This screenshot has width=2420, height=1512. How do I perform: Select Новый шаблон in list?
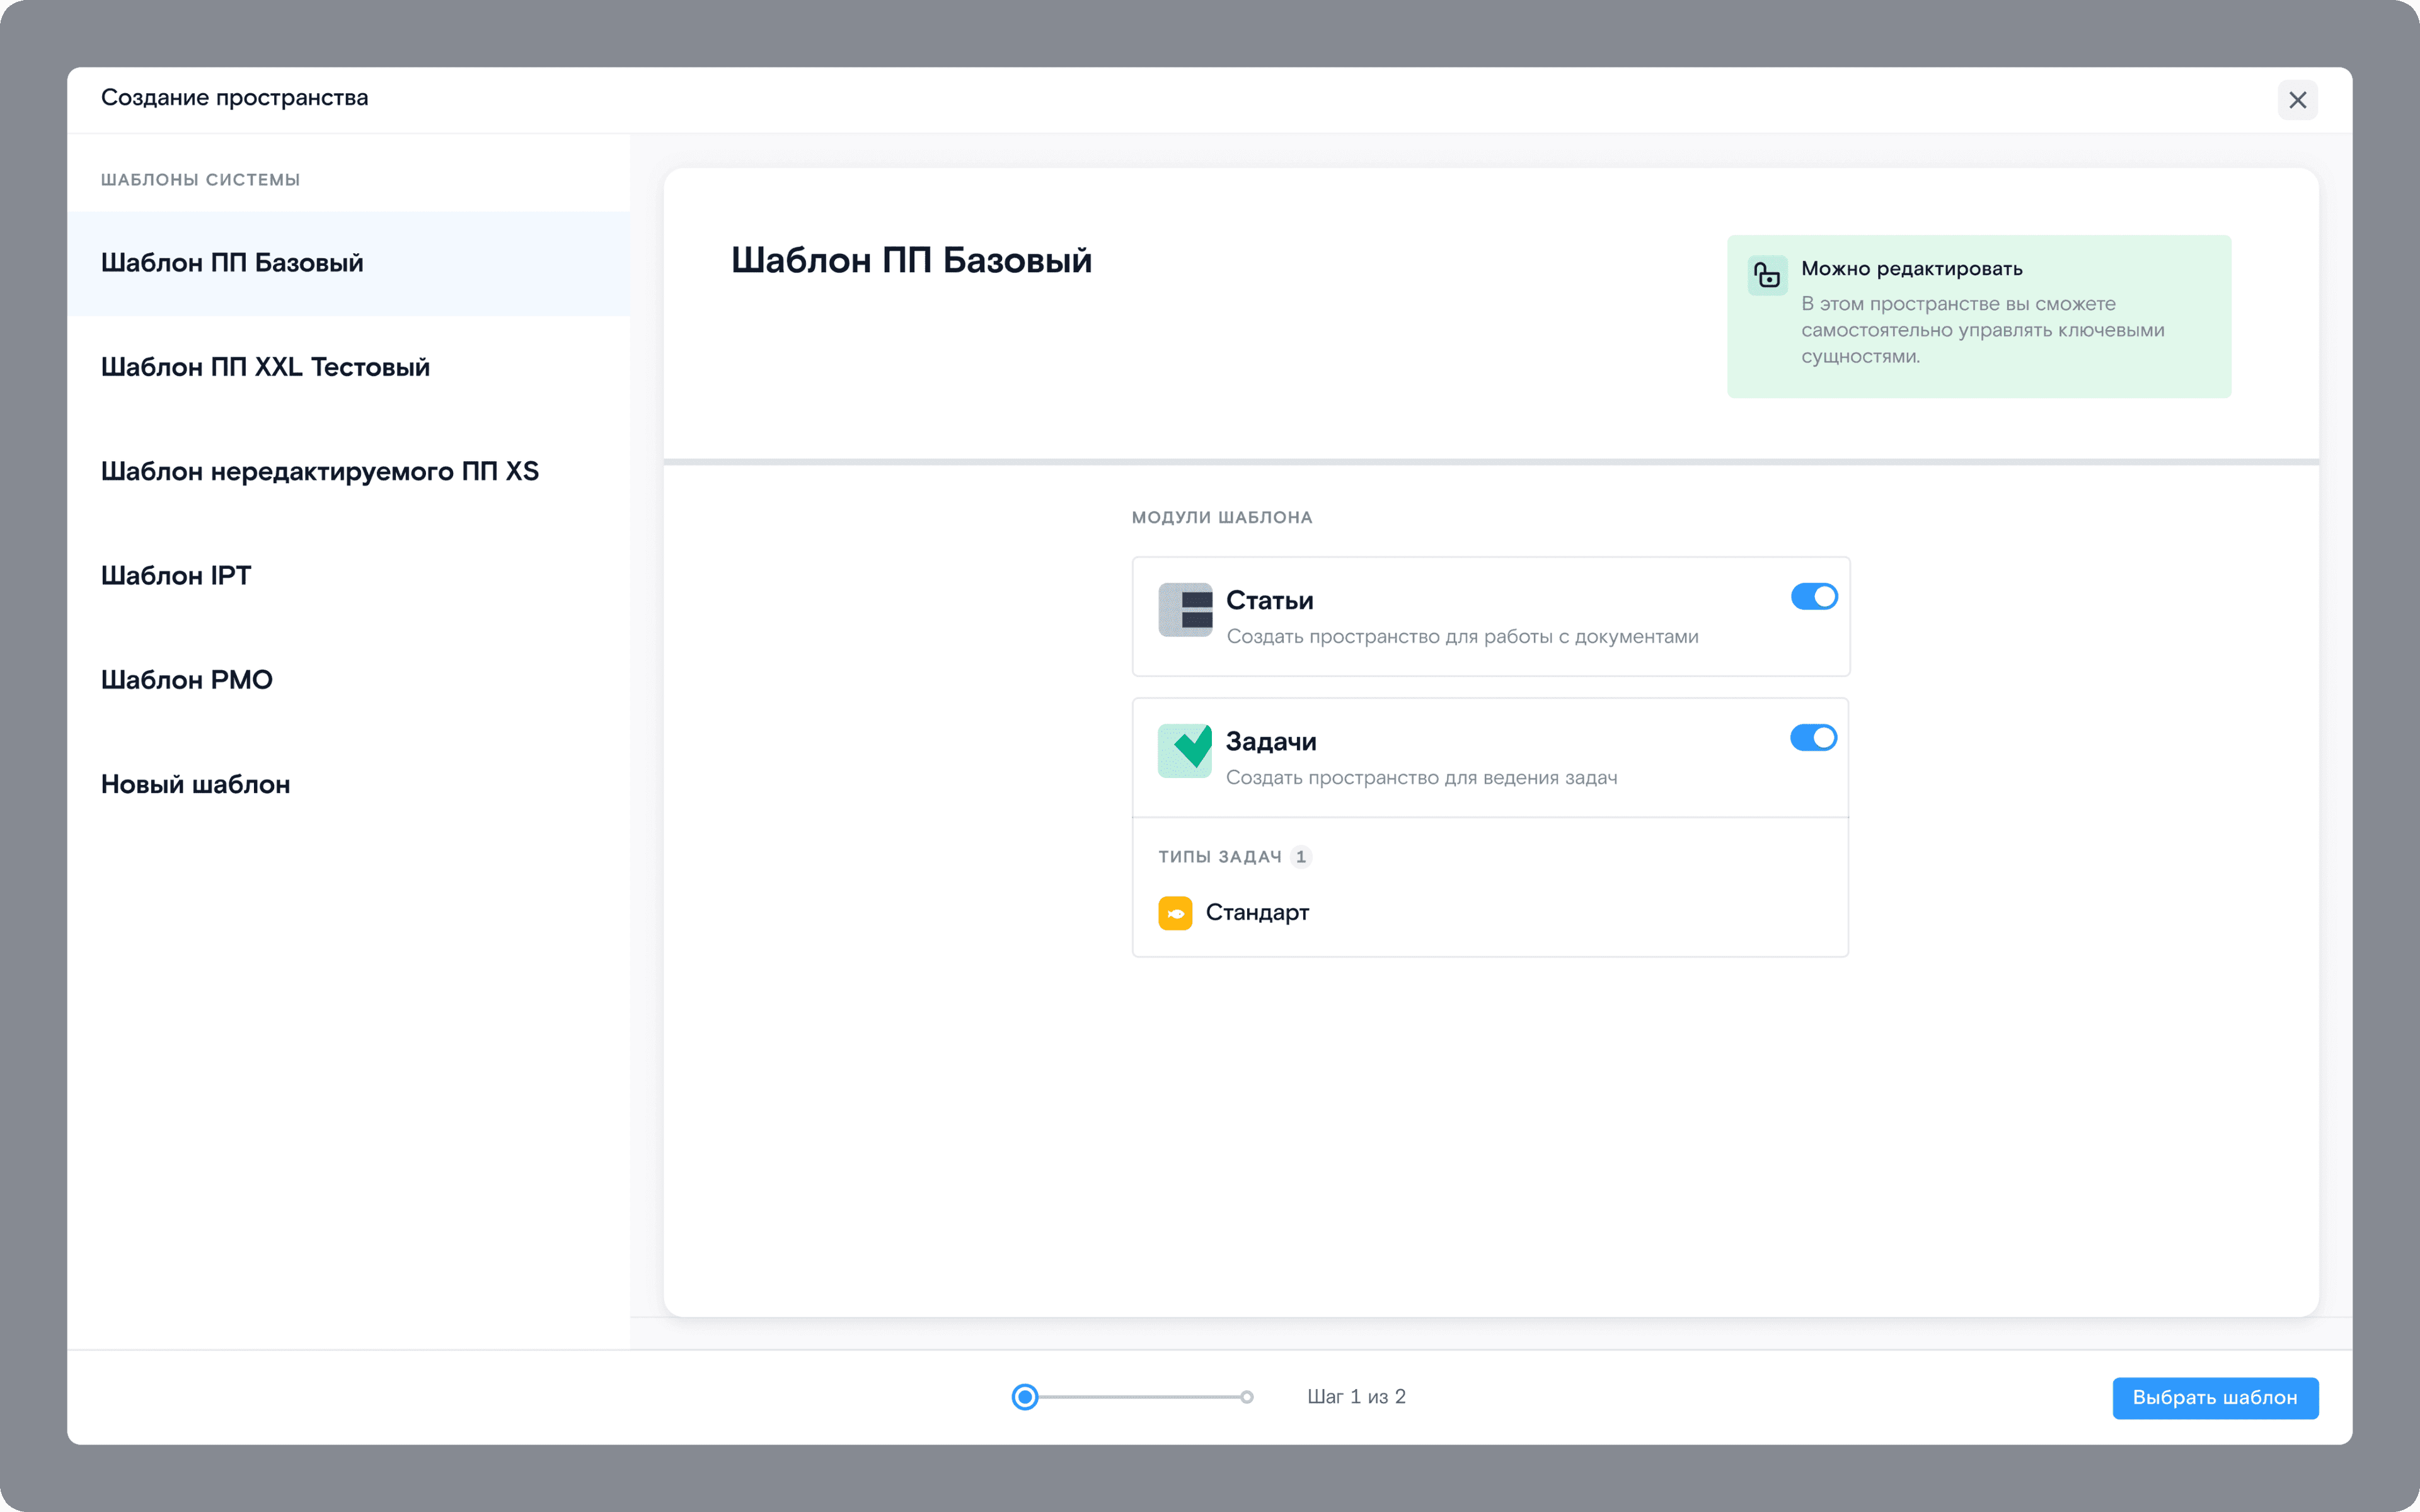click(348, 784)
